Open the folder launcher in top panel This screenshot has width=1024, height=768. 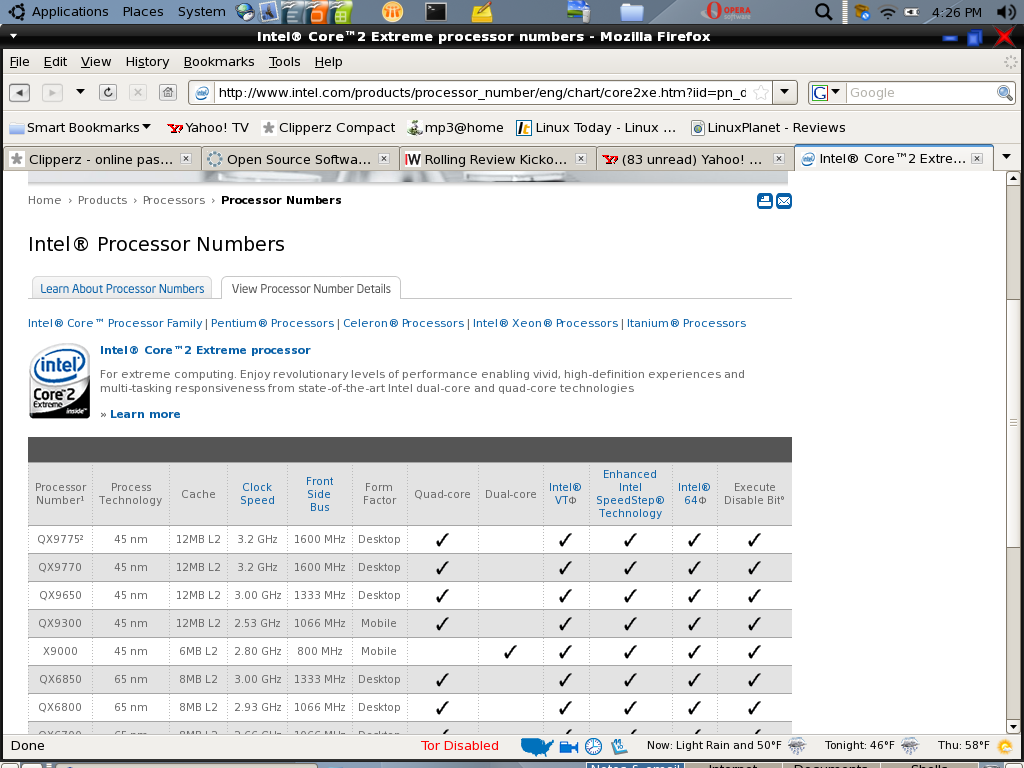click(x=632, y=11)
